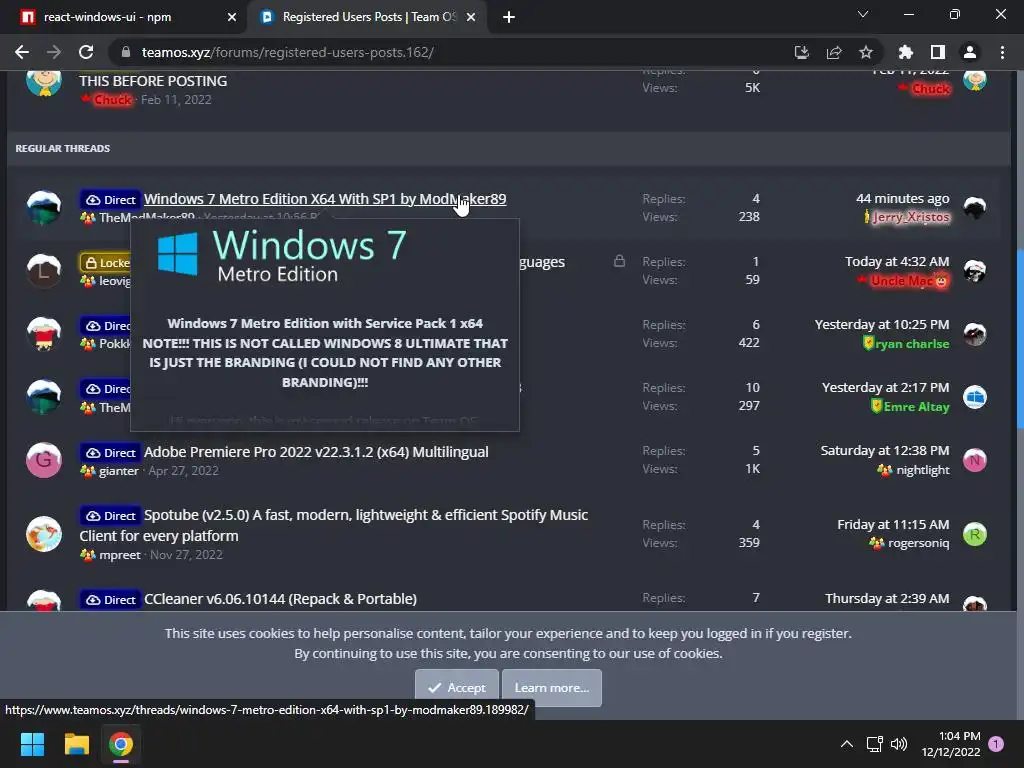Open THIS BEFORE POSTING thread title
The width and height of the screenshot is (1024, 768).
[x=153, y=81]
